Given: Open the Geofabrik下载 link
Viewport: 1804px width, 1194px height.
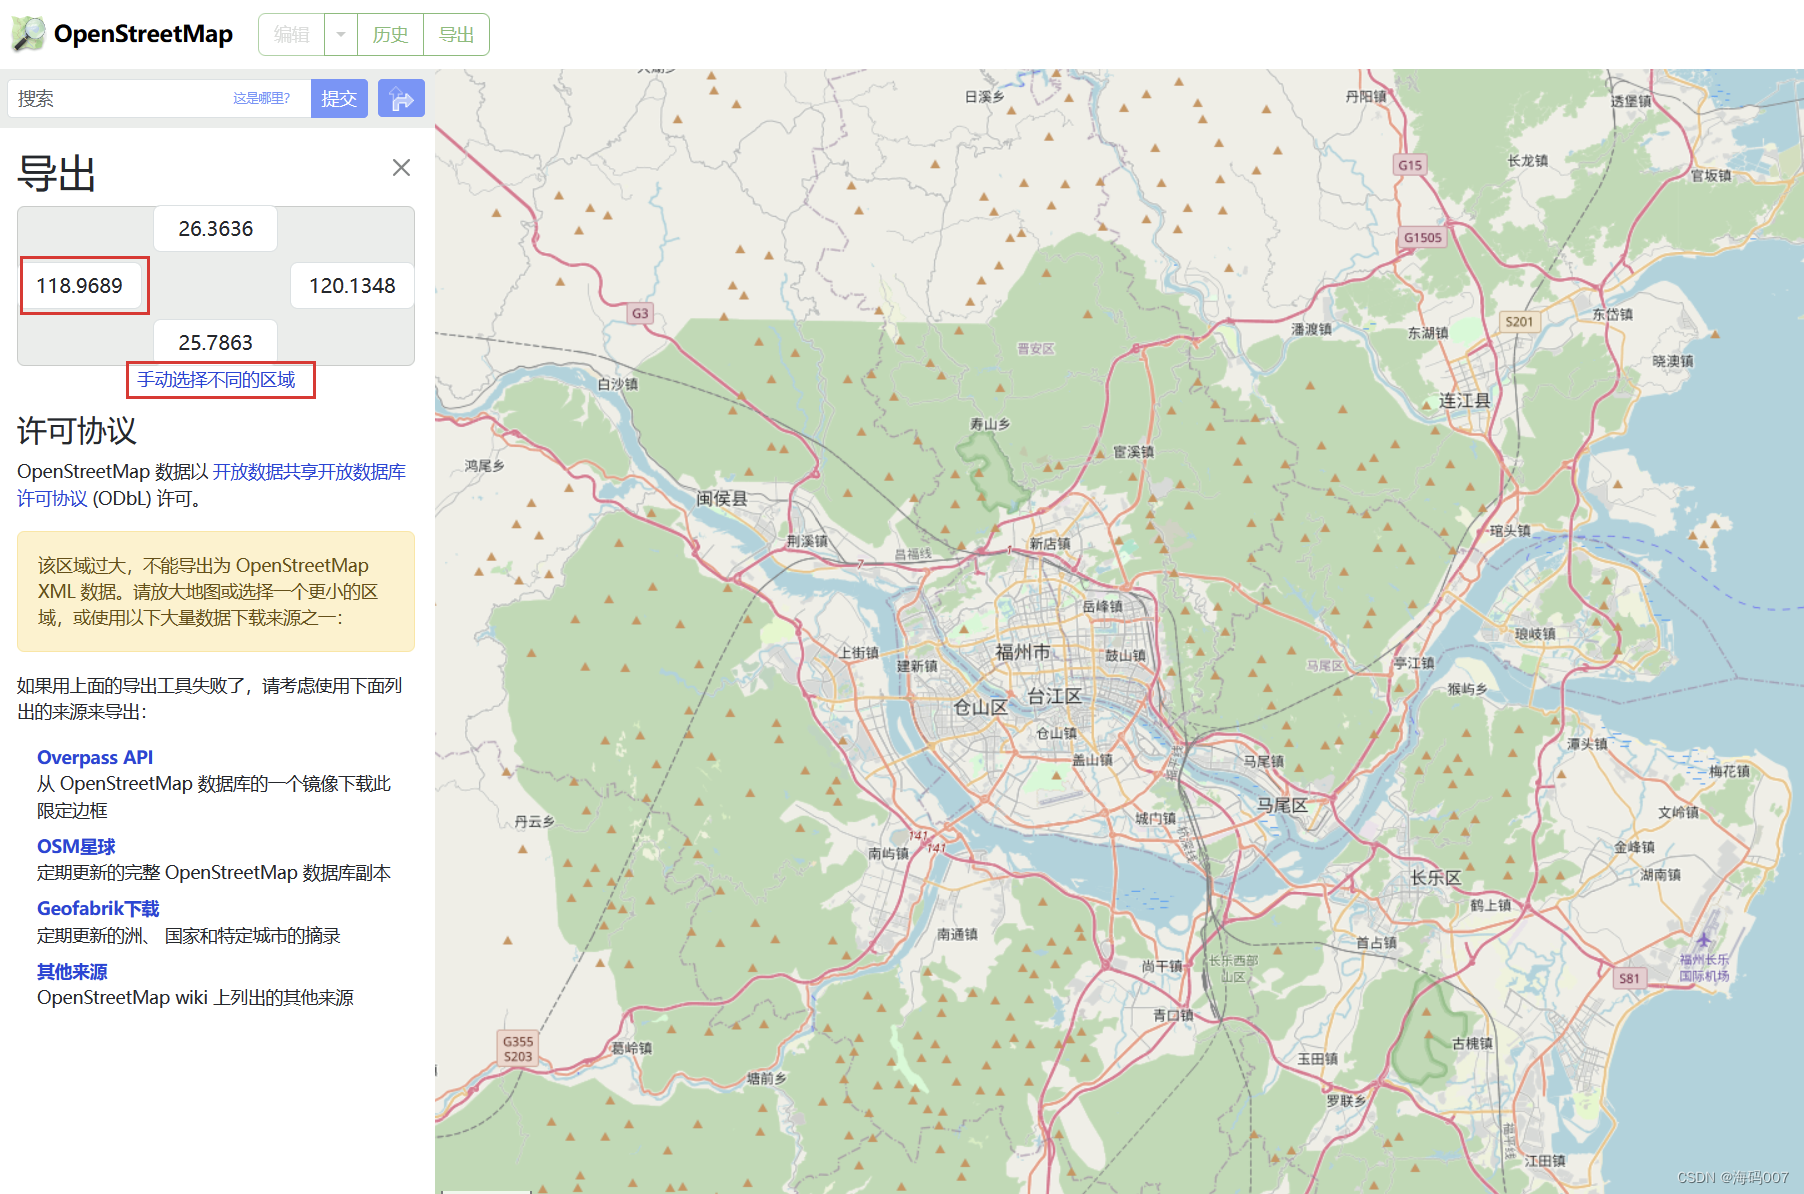Looking at the screenshot, I should pyautogui.click(x=98, y=909).
